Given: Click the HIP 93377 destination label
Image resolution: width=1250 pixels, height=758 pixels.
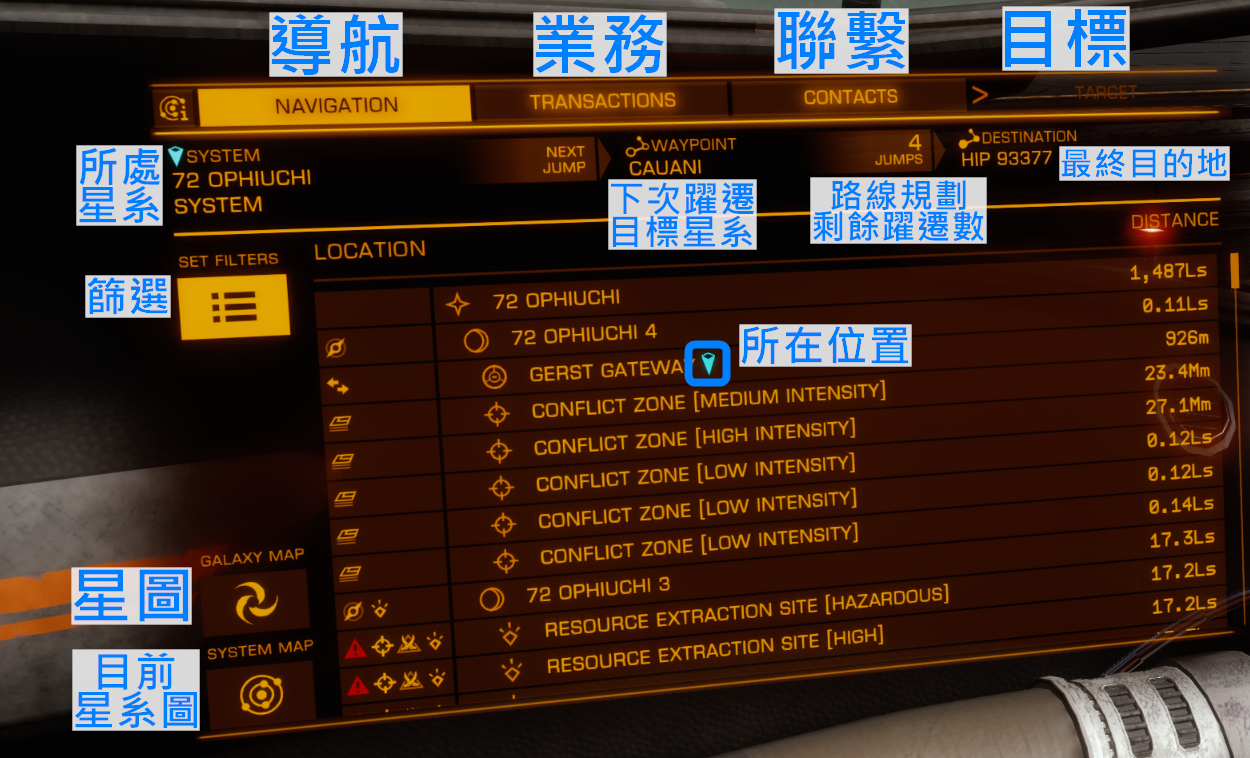Looking at the screenshot, I should tap(1006, 158).
